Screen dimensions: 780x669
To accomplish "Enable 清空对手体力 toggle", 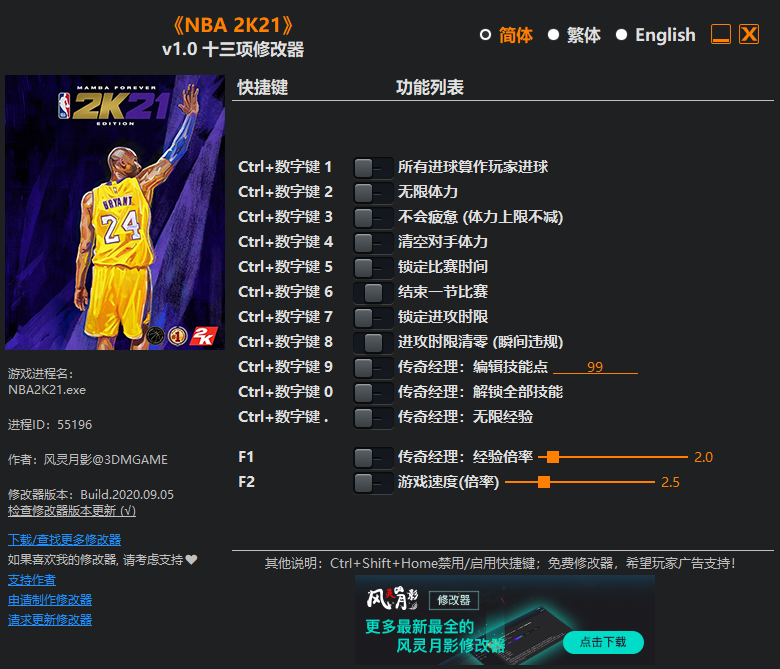I will tap(373, 243).
